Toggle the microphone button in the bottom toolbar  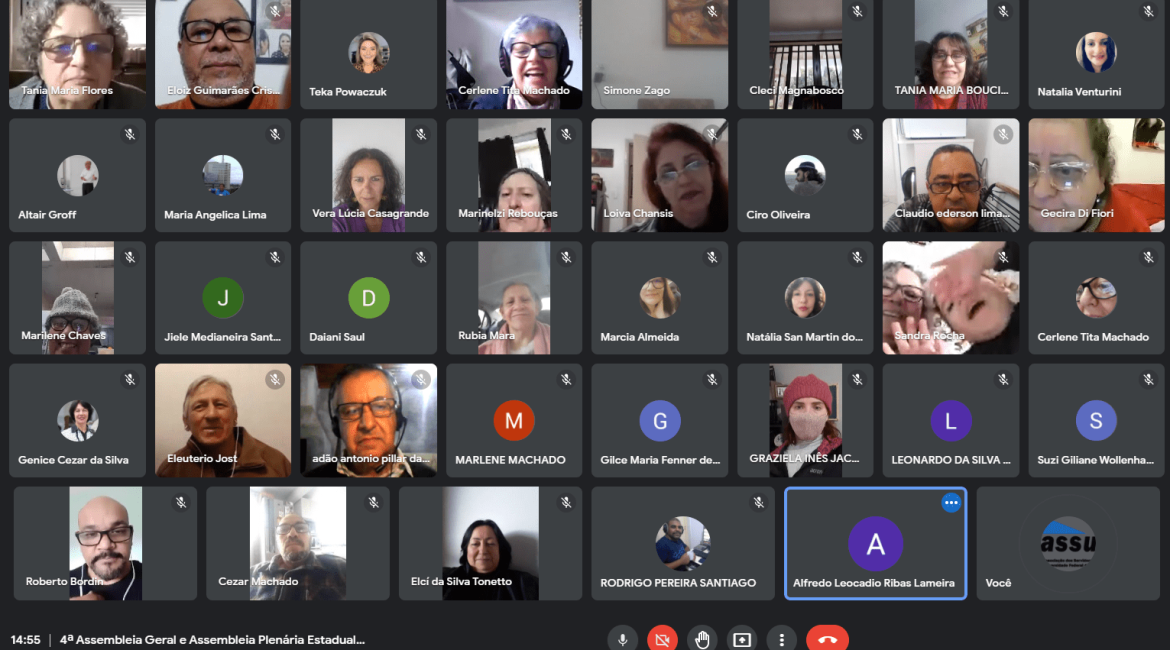[622, 639]
